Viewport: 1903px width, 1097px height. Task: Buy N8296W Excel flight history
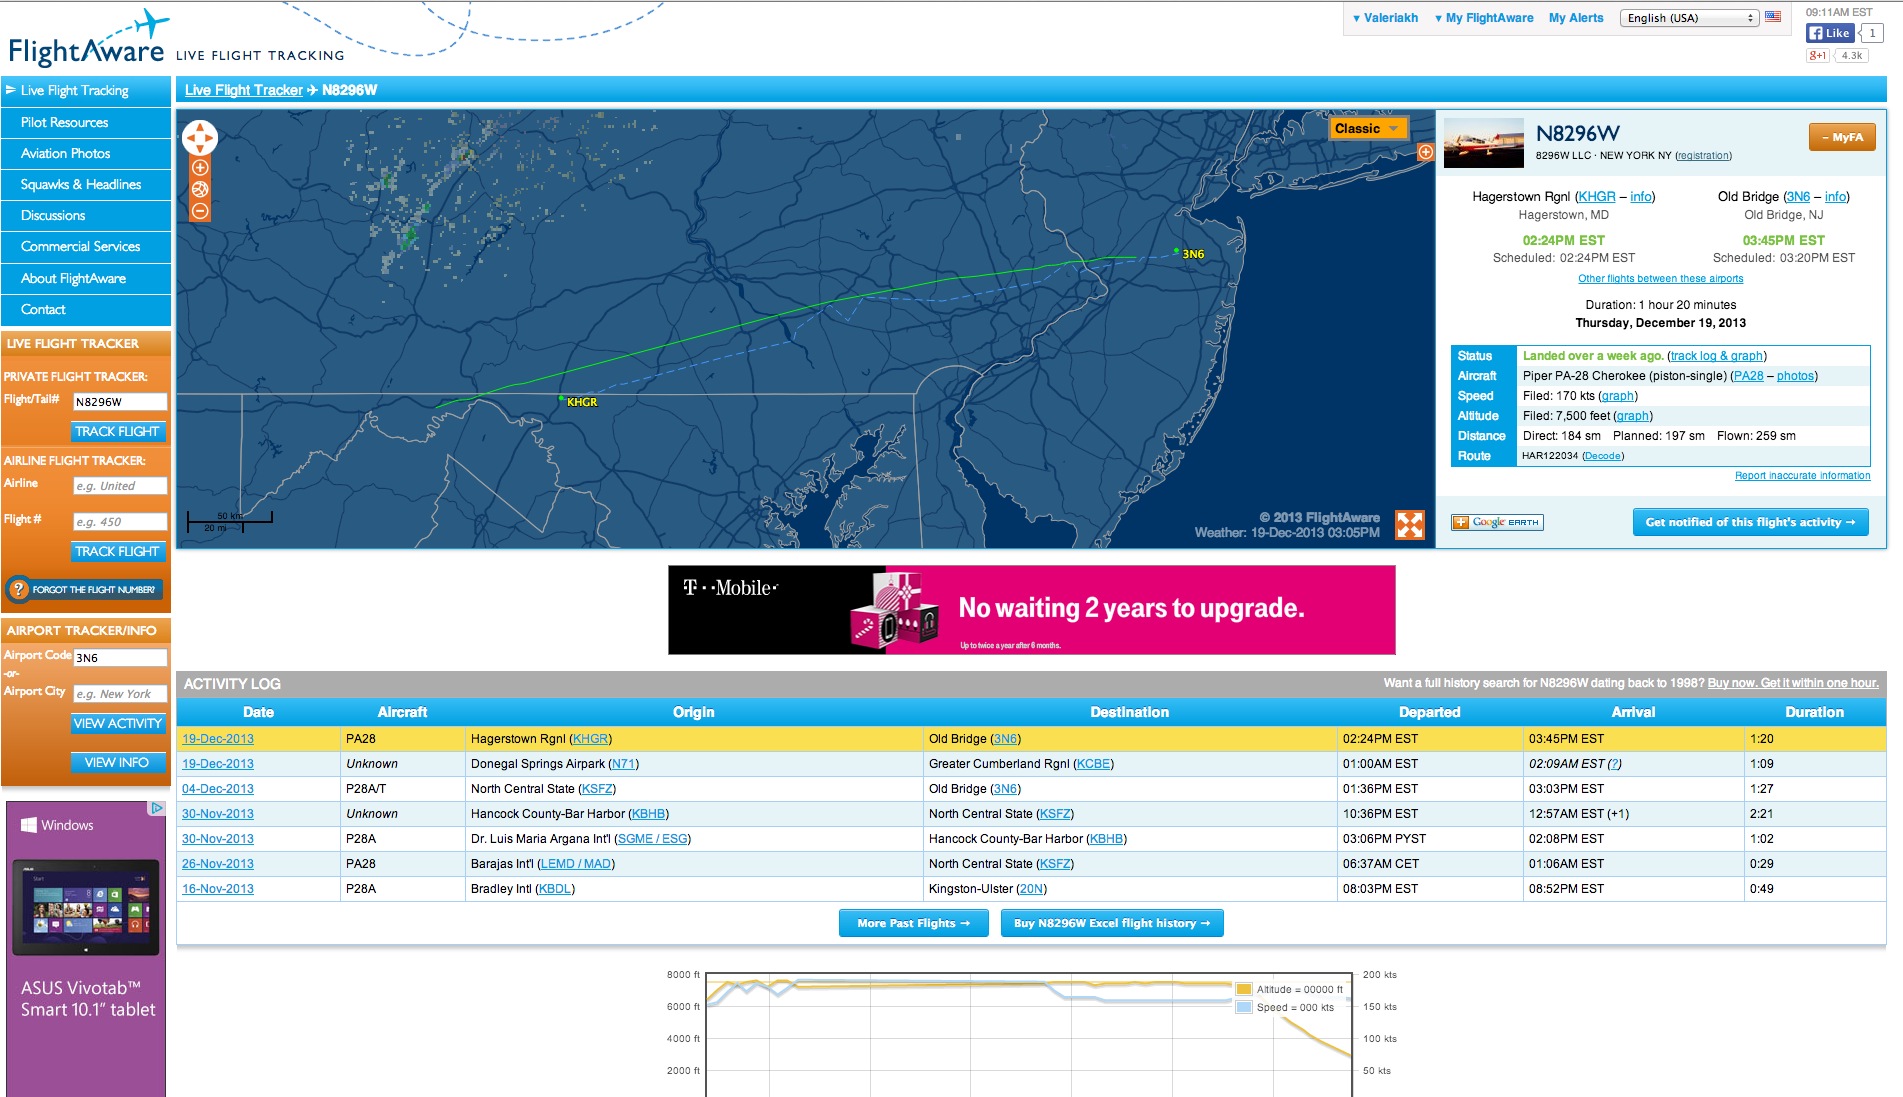click(1112, 923)
